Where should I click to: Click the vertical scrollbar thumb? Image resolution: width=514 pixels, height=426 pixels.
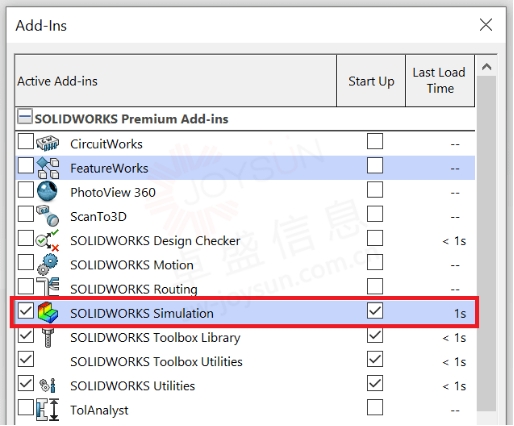click(486, 243)
